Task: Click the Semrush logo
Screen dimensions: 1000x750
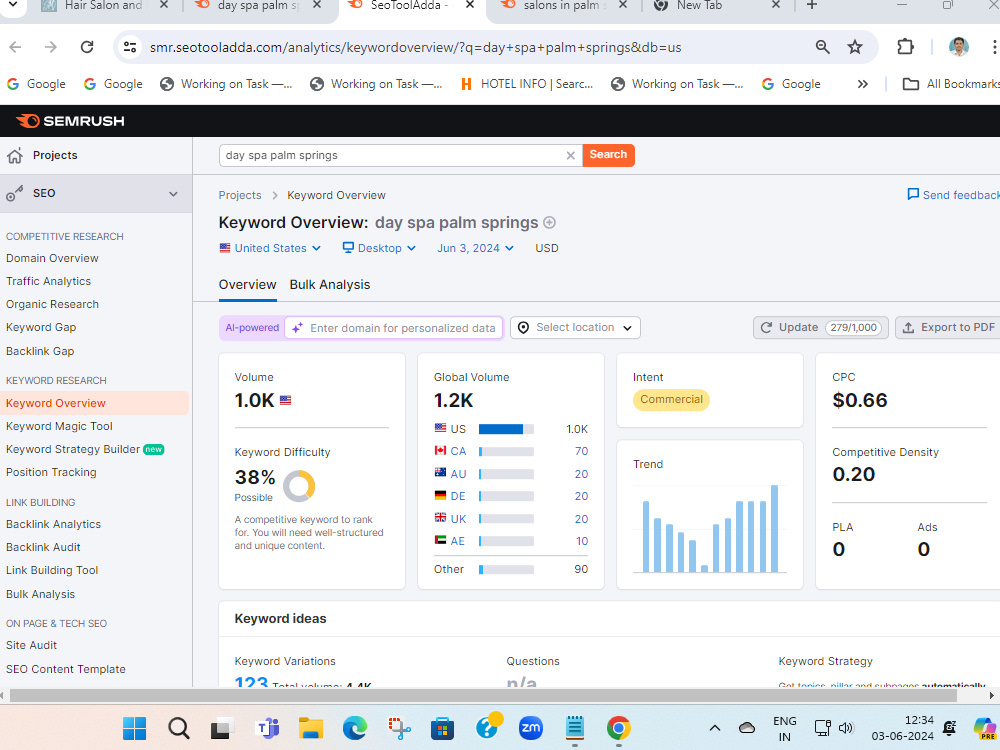Action: 70,121
